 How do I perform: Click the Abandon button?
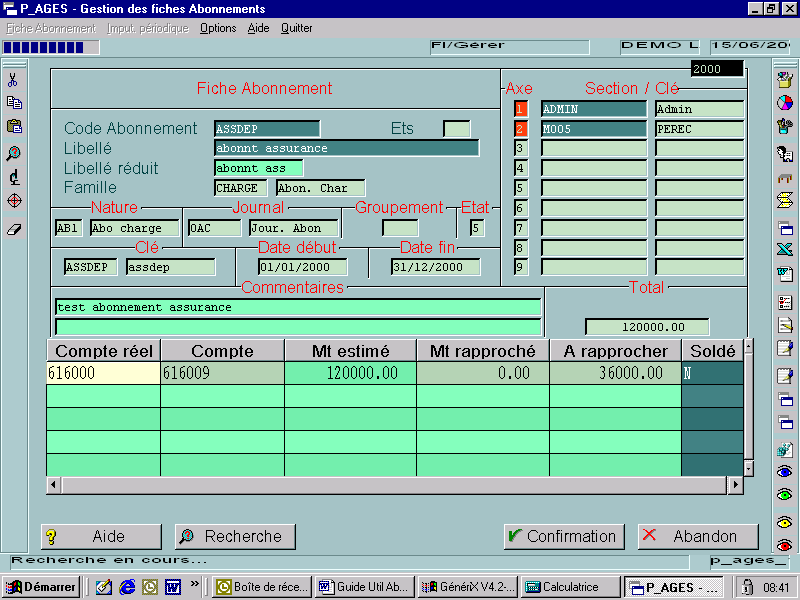pos(697,536)
